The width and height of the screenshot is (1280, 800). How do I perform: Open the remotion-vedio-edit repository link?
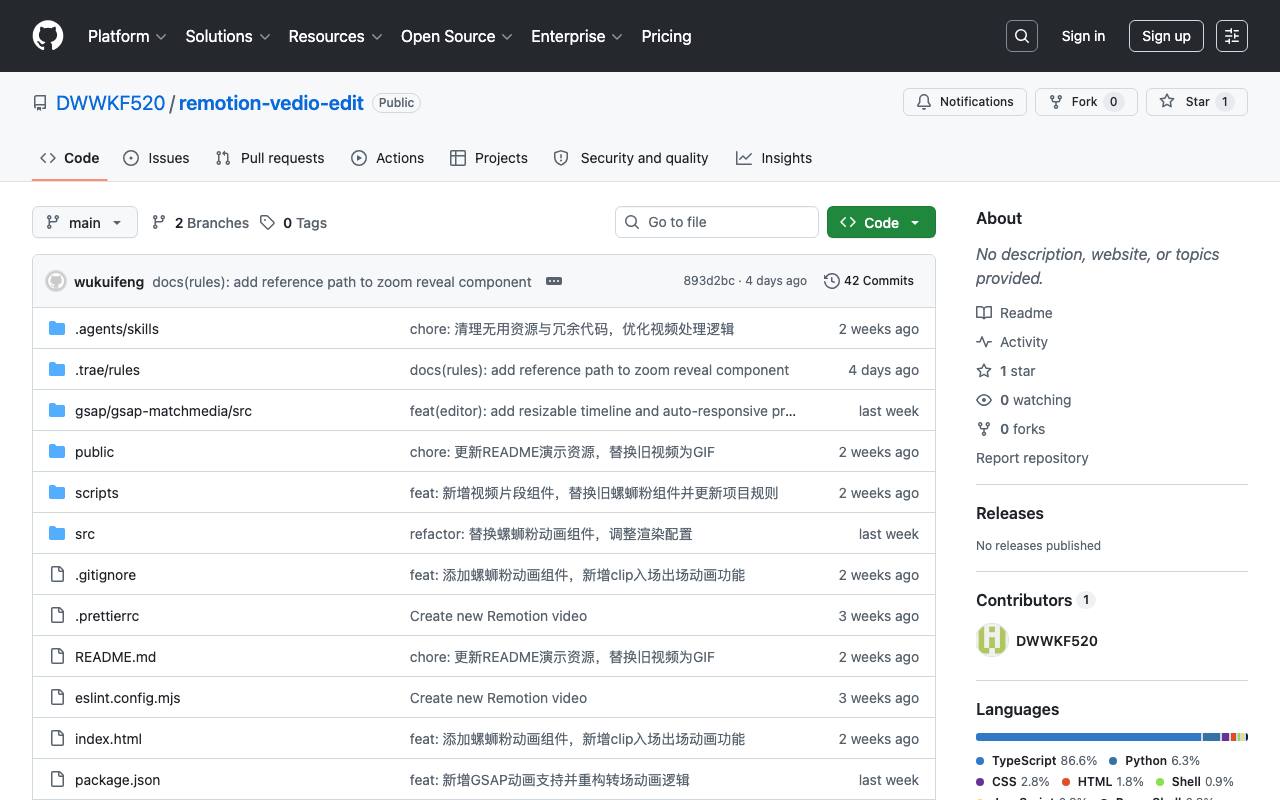(271, 103)
